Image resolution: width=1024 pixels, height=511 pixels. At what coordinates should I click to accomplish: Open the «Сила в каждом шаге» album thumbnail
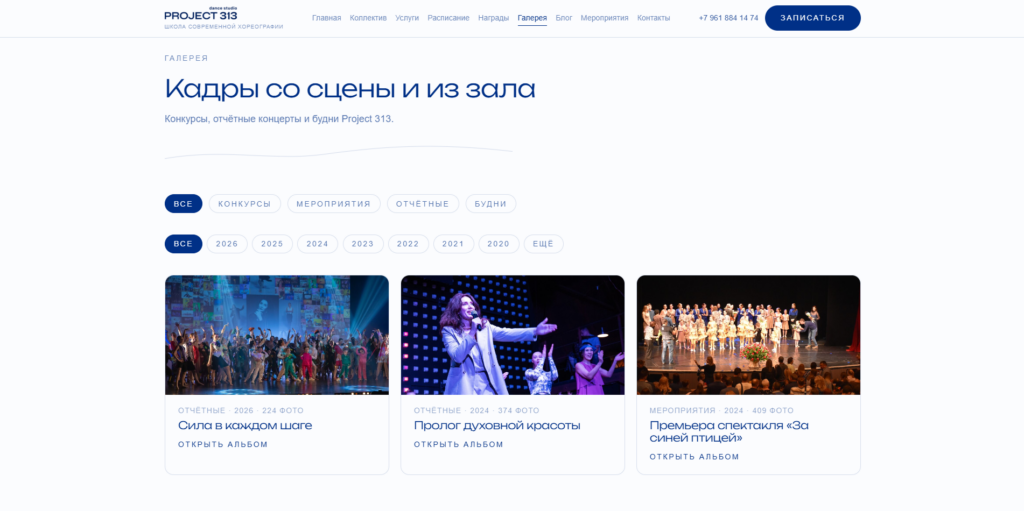point(277,335)
